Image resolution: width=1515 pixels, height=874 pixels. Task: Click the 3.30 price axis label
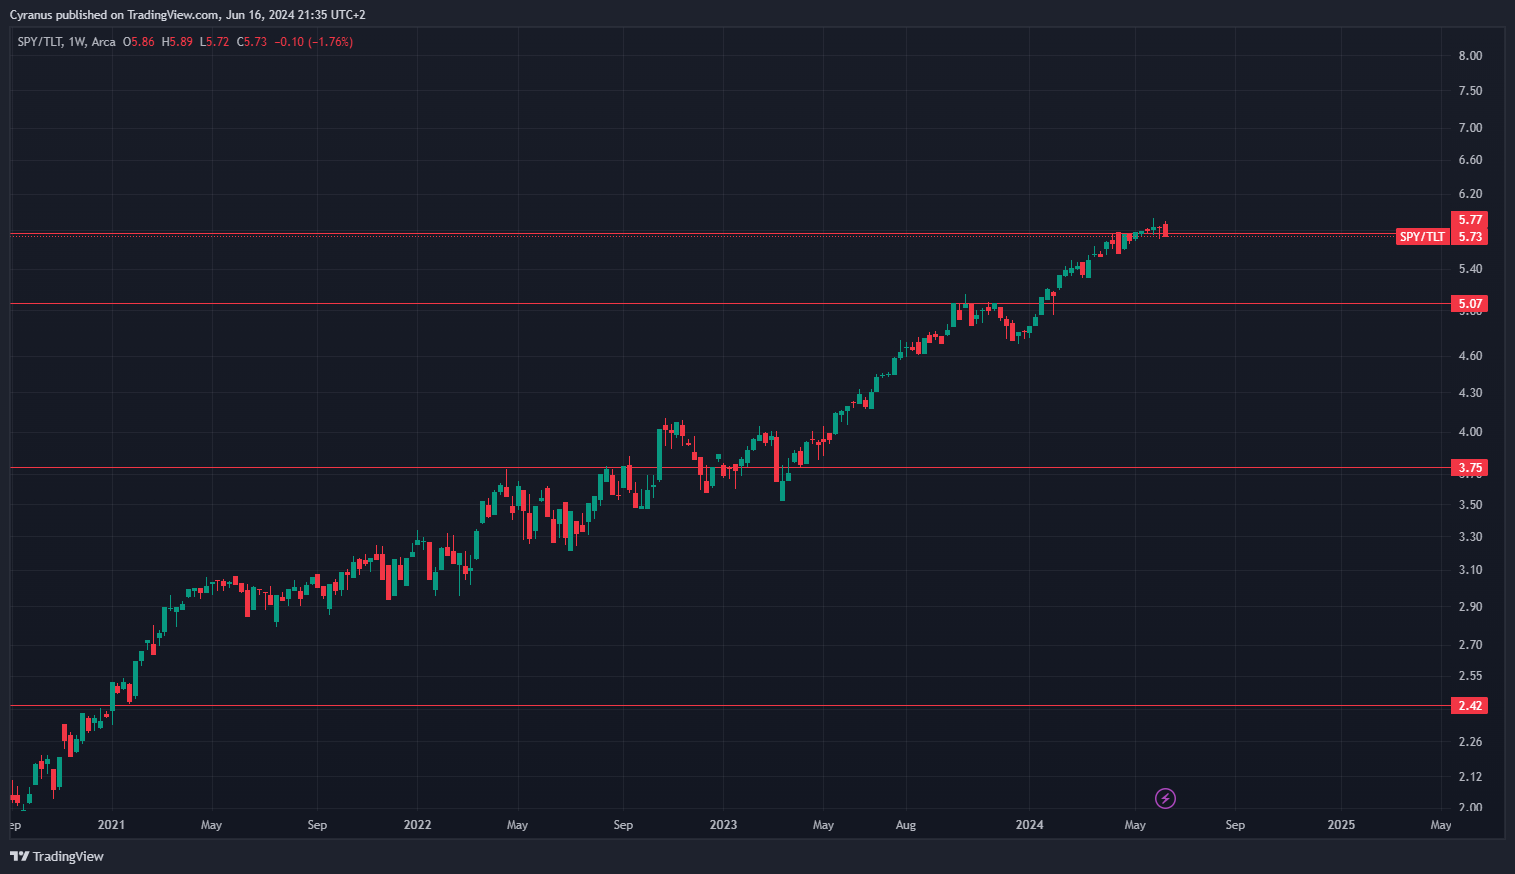click(1470, 537)
